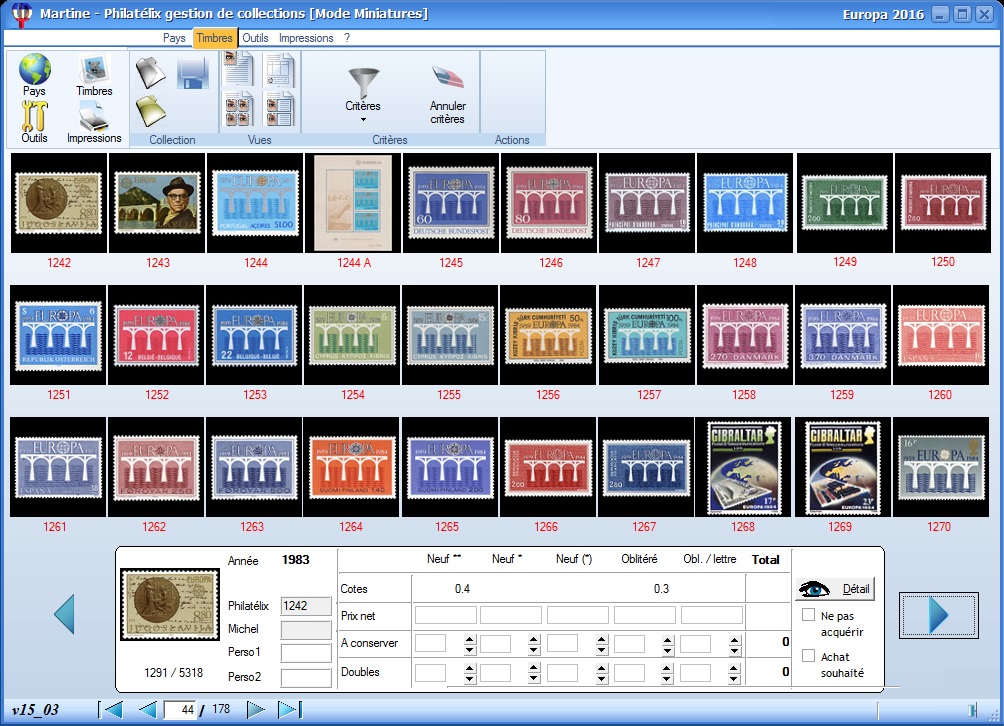This screenshot has width=1004, height=726.
Task: Increase A conserver Oblitéré stepper
Action: point(668,639)
